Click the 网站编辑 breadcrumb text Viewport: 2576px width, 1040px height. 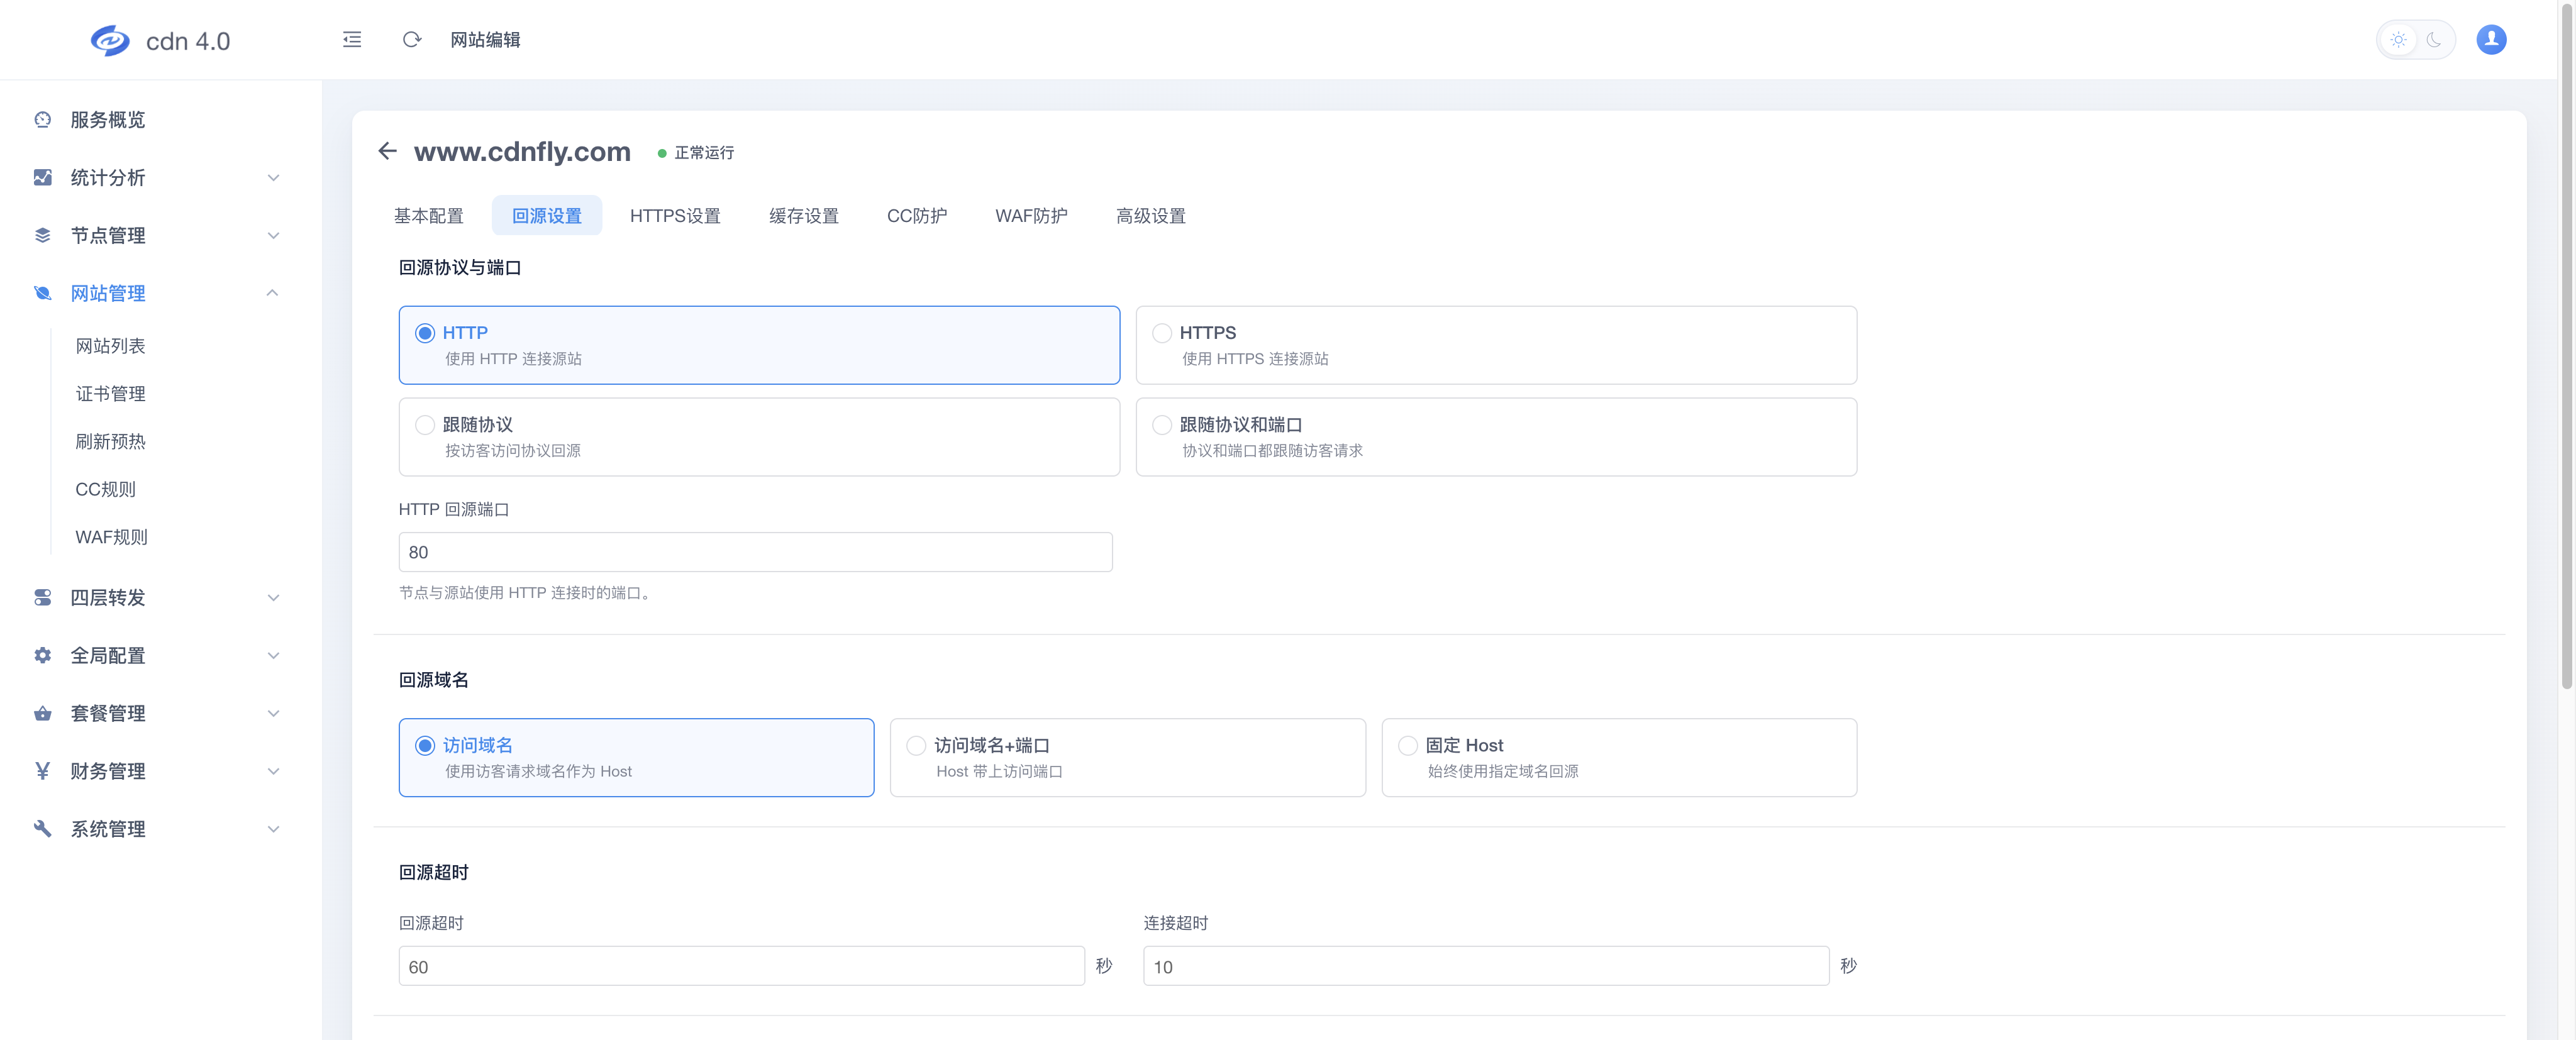pos(485,40)
